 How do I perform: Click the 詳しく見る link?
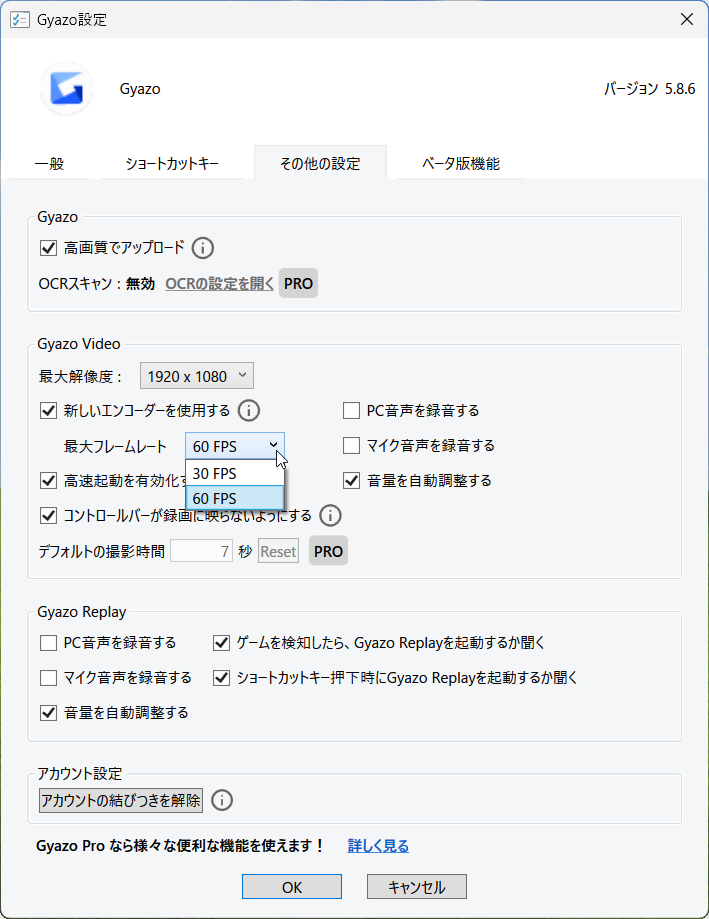(378, 845)
